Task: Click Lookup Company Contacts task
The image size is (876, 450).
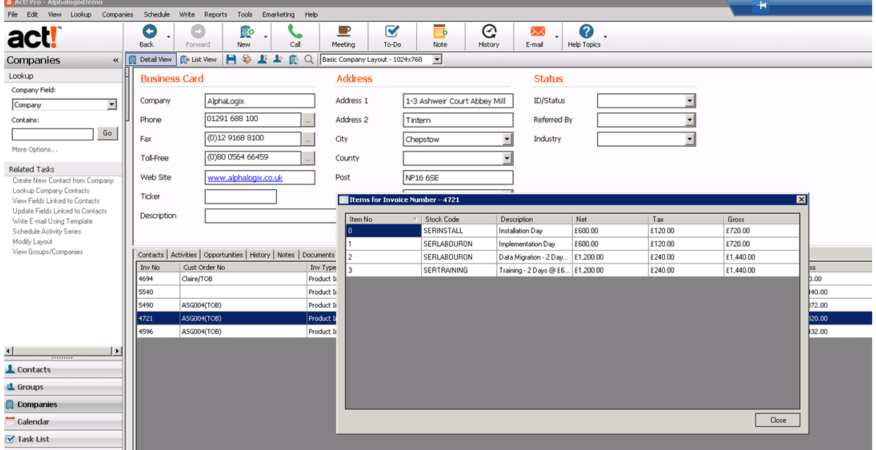Action: [x=51, y=191]
